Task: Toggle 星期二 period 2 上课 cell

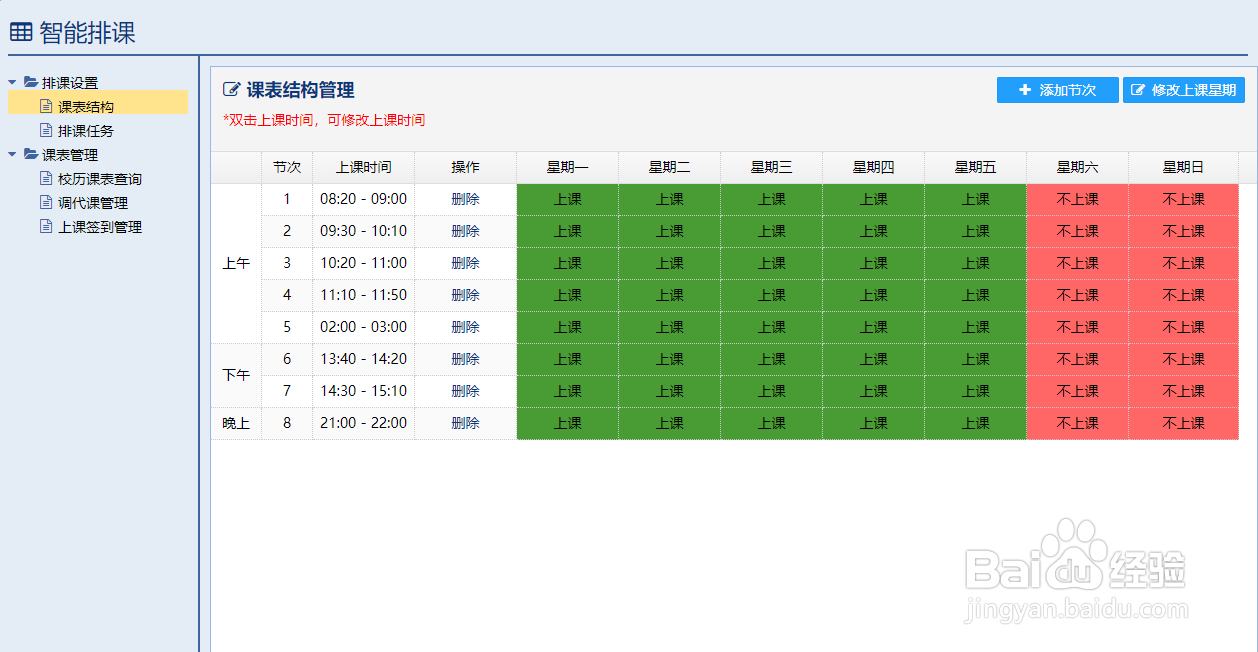Action: (669, 231)
